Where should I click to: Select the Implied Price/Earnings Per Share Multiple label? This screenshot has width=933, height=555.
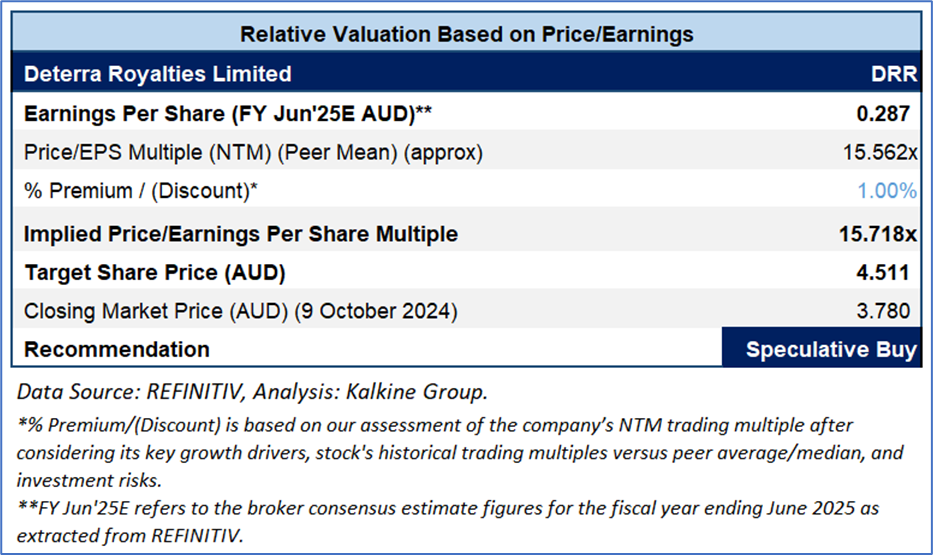pos(241,234)
